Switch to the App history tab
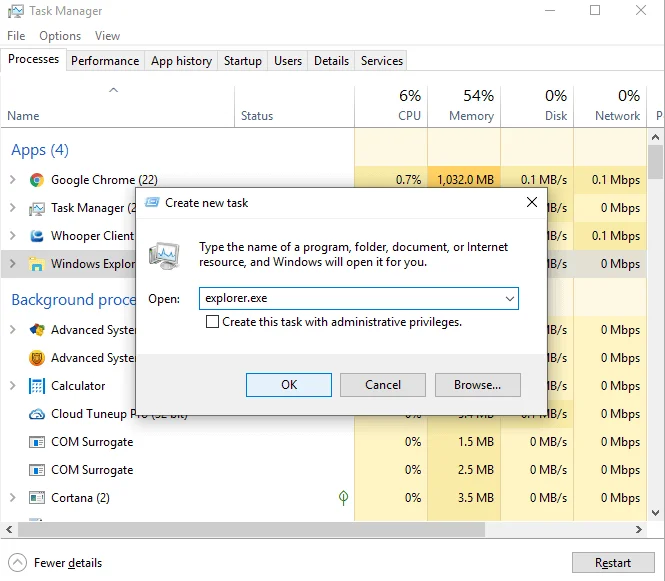 pos(181,61)
